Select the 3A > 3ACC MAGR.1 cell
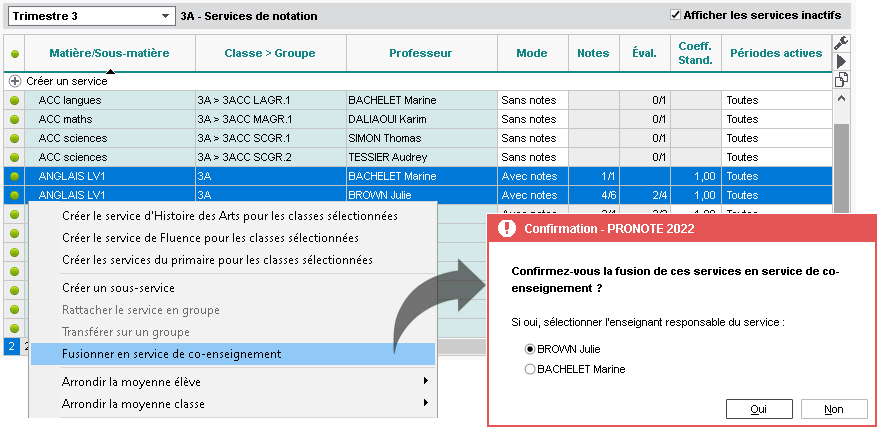This screenshot has height=428, width=878. (270, 120)
